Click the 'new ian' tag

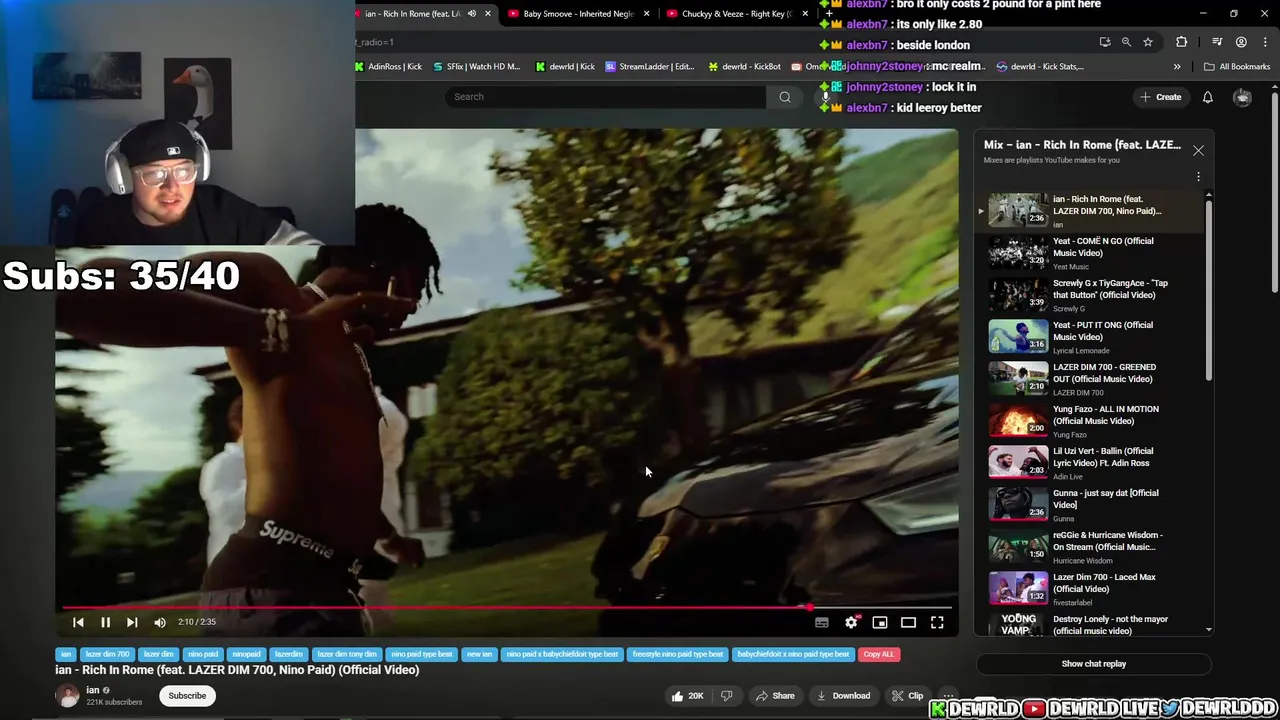click(479, 654)
